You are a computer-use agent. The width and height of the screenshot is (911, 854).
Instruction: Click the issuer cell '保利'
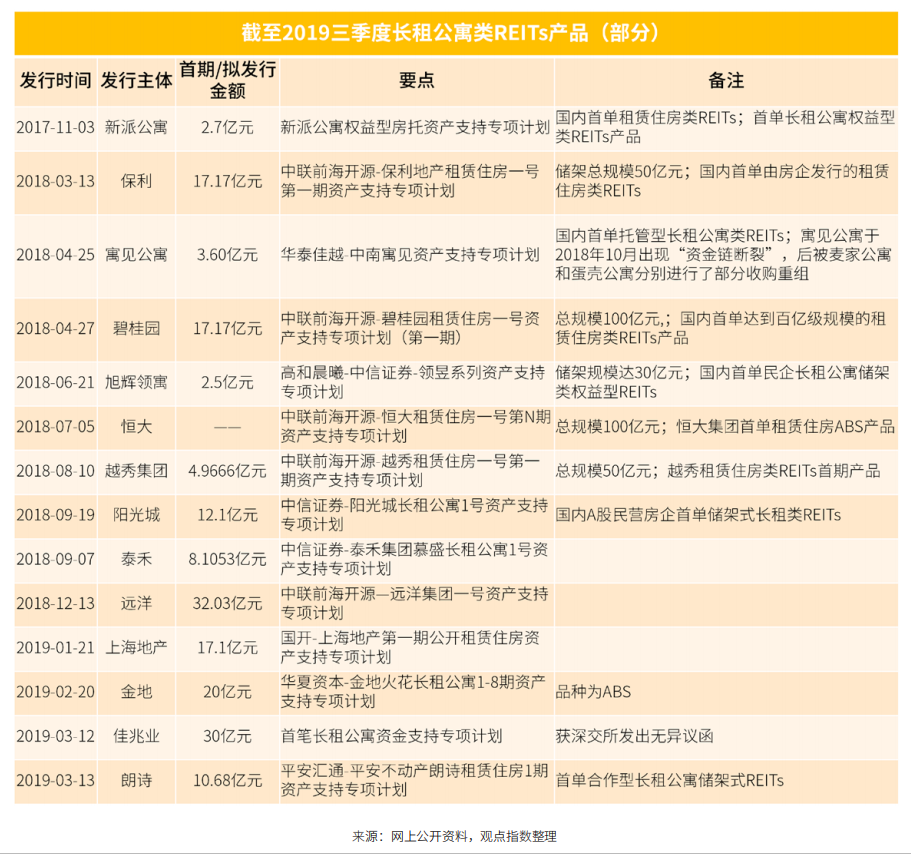[137, 181]
